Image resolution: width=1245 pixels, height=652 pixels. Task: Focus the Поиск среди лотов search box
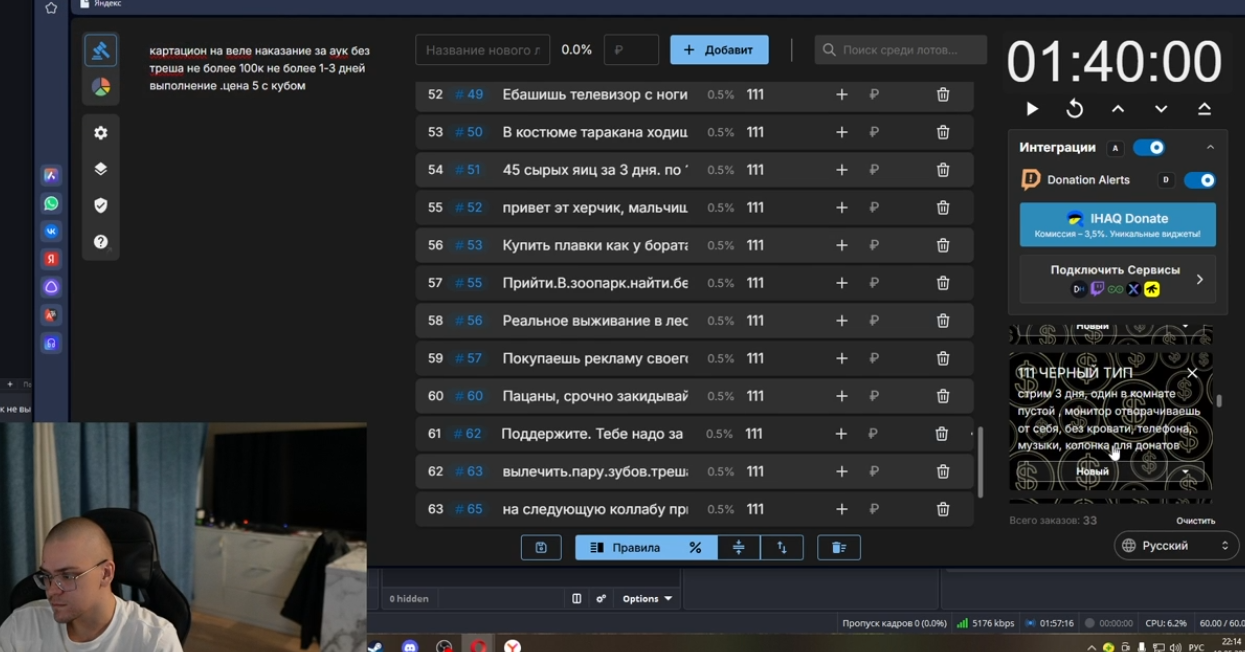900,50
